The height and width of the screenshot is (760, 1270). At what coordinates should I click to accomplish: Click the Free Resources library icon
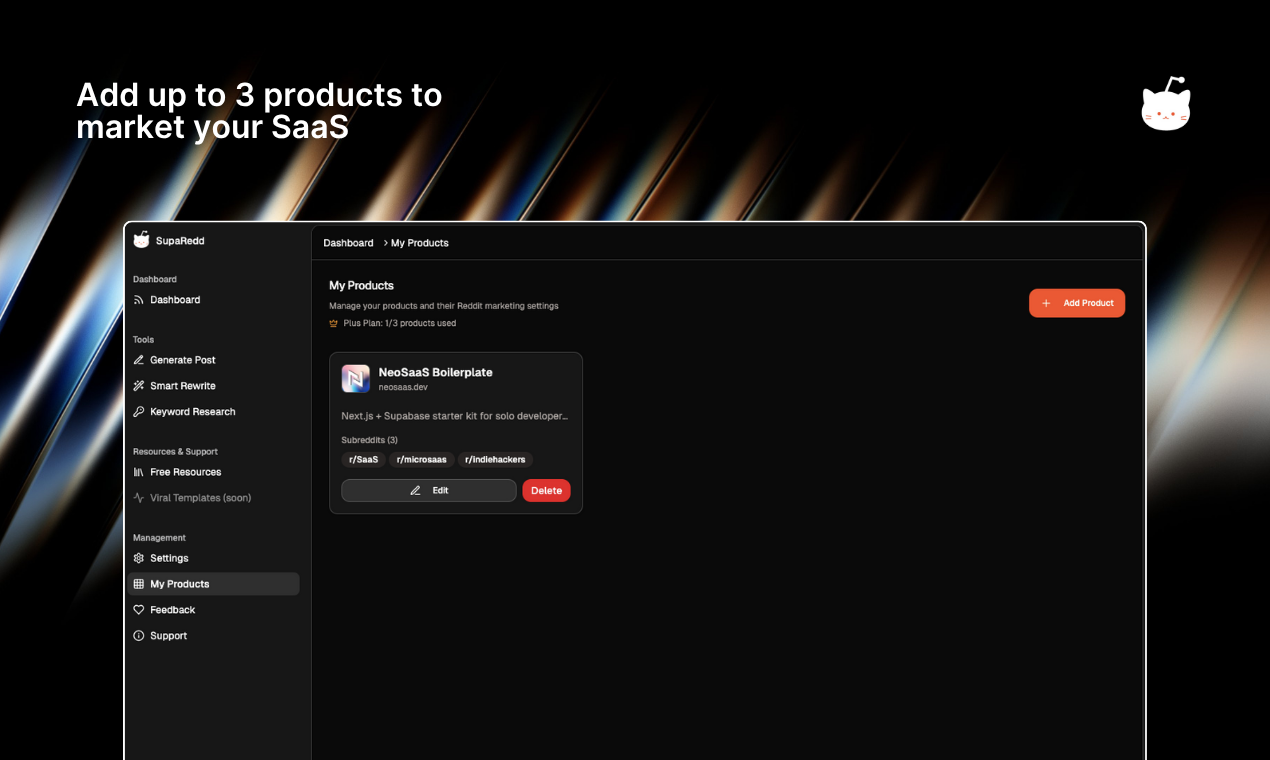[x=139, y=472]
